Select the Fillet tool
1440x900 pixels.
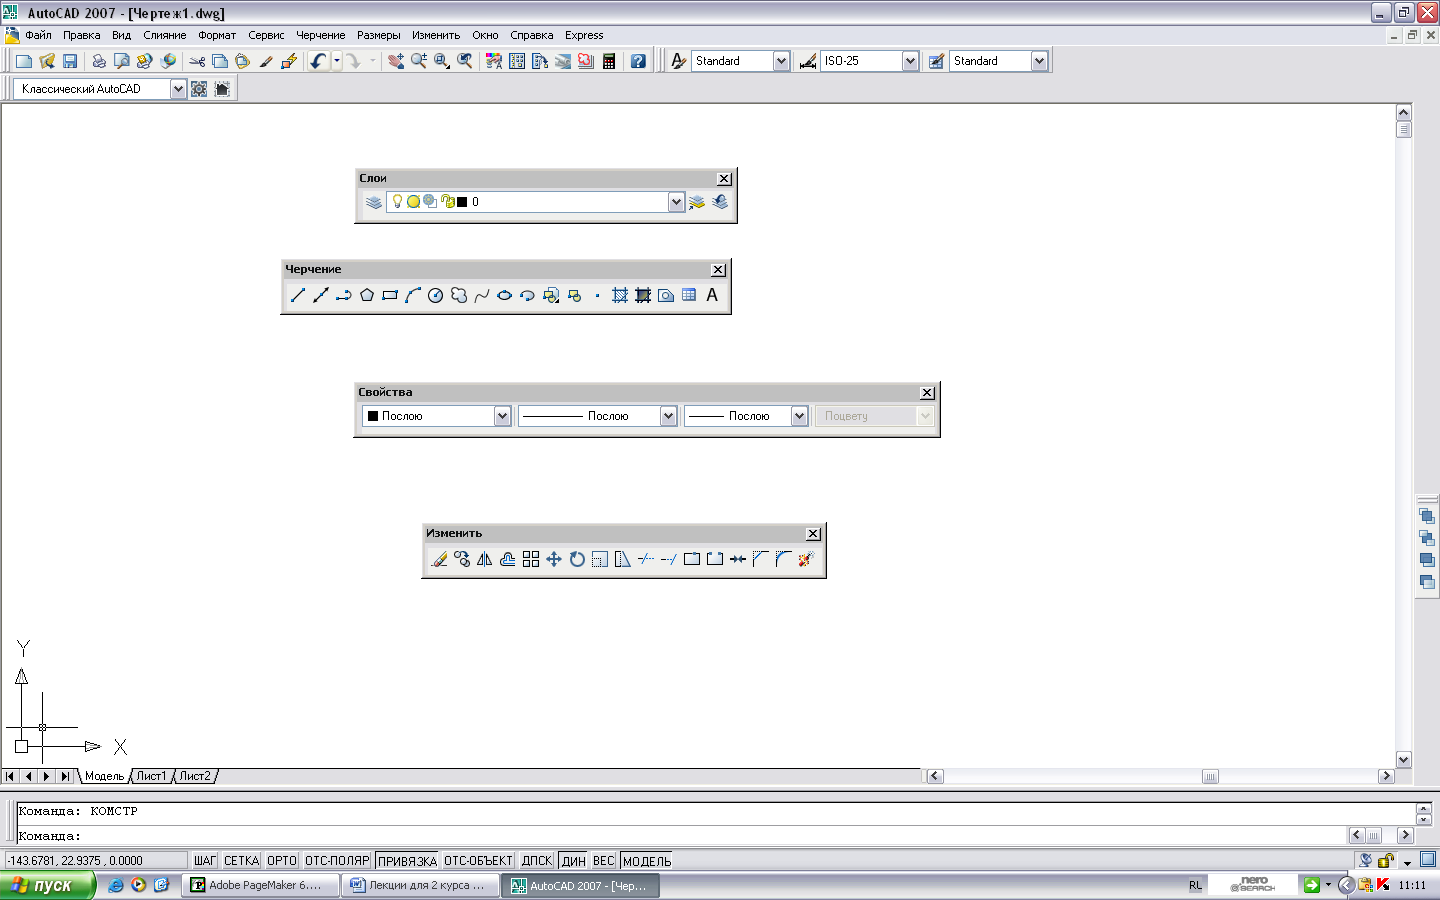783,559
